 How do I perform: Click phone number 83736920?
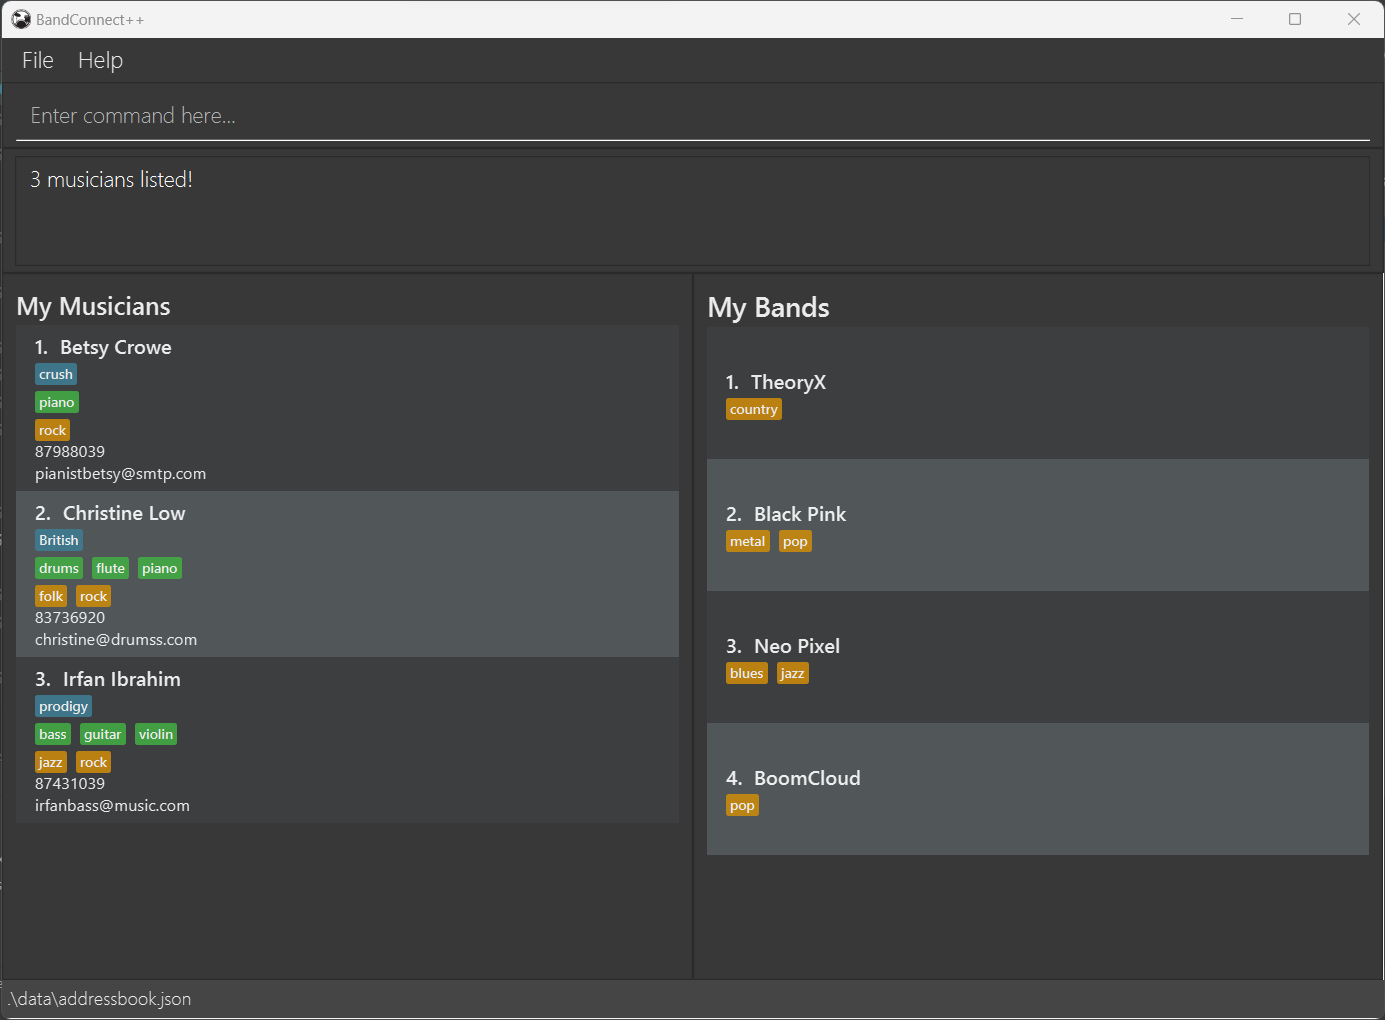tap(70, 618)
